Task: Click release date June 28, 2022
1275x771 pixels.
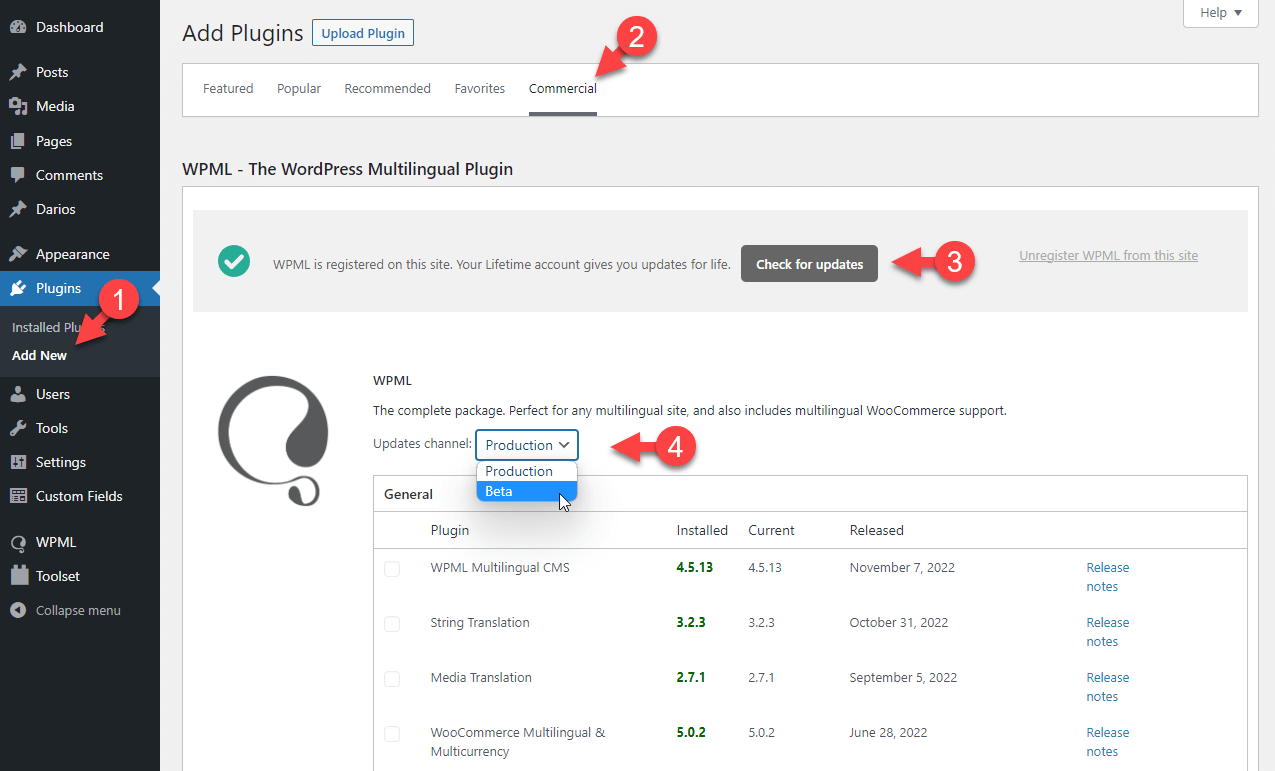Action: tap(887, 732)
